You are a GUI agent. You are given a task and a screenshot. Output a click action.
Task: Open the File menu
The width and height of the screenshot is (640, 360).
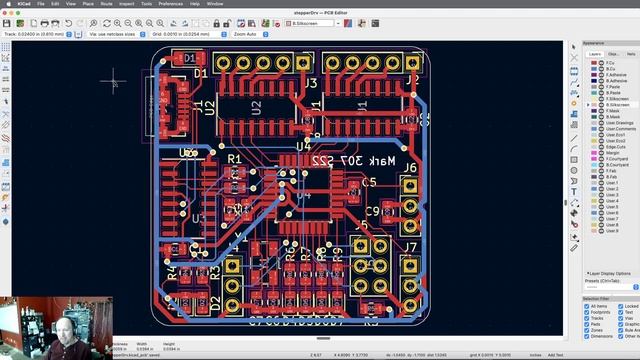pos(40,4)
